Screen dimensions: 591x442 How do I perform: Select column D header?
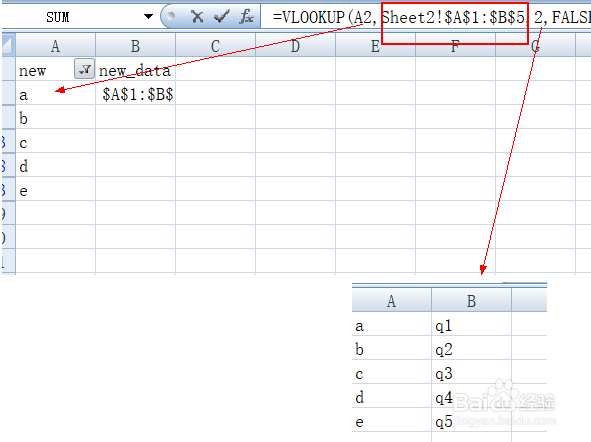(295, 46)
